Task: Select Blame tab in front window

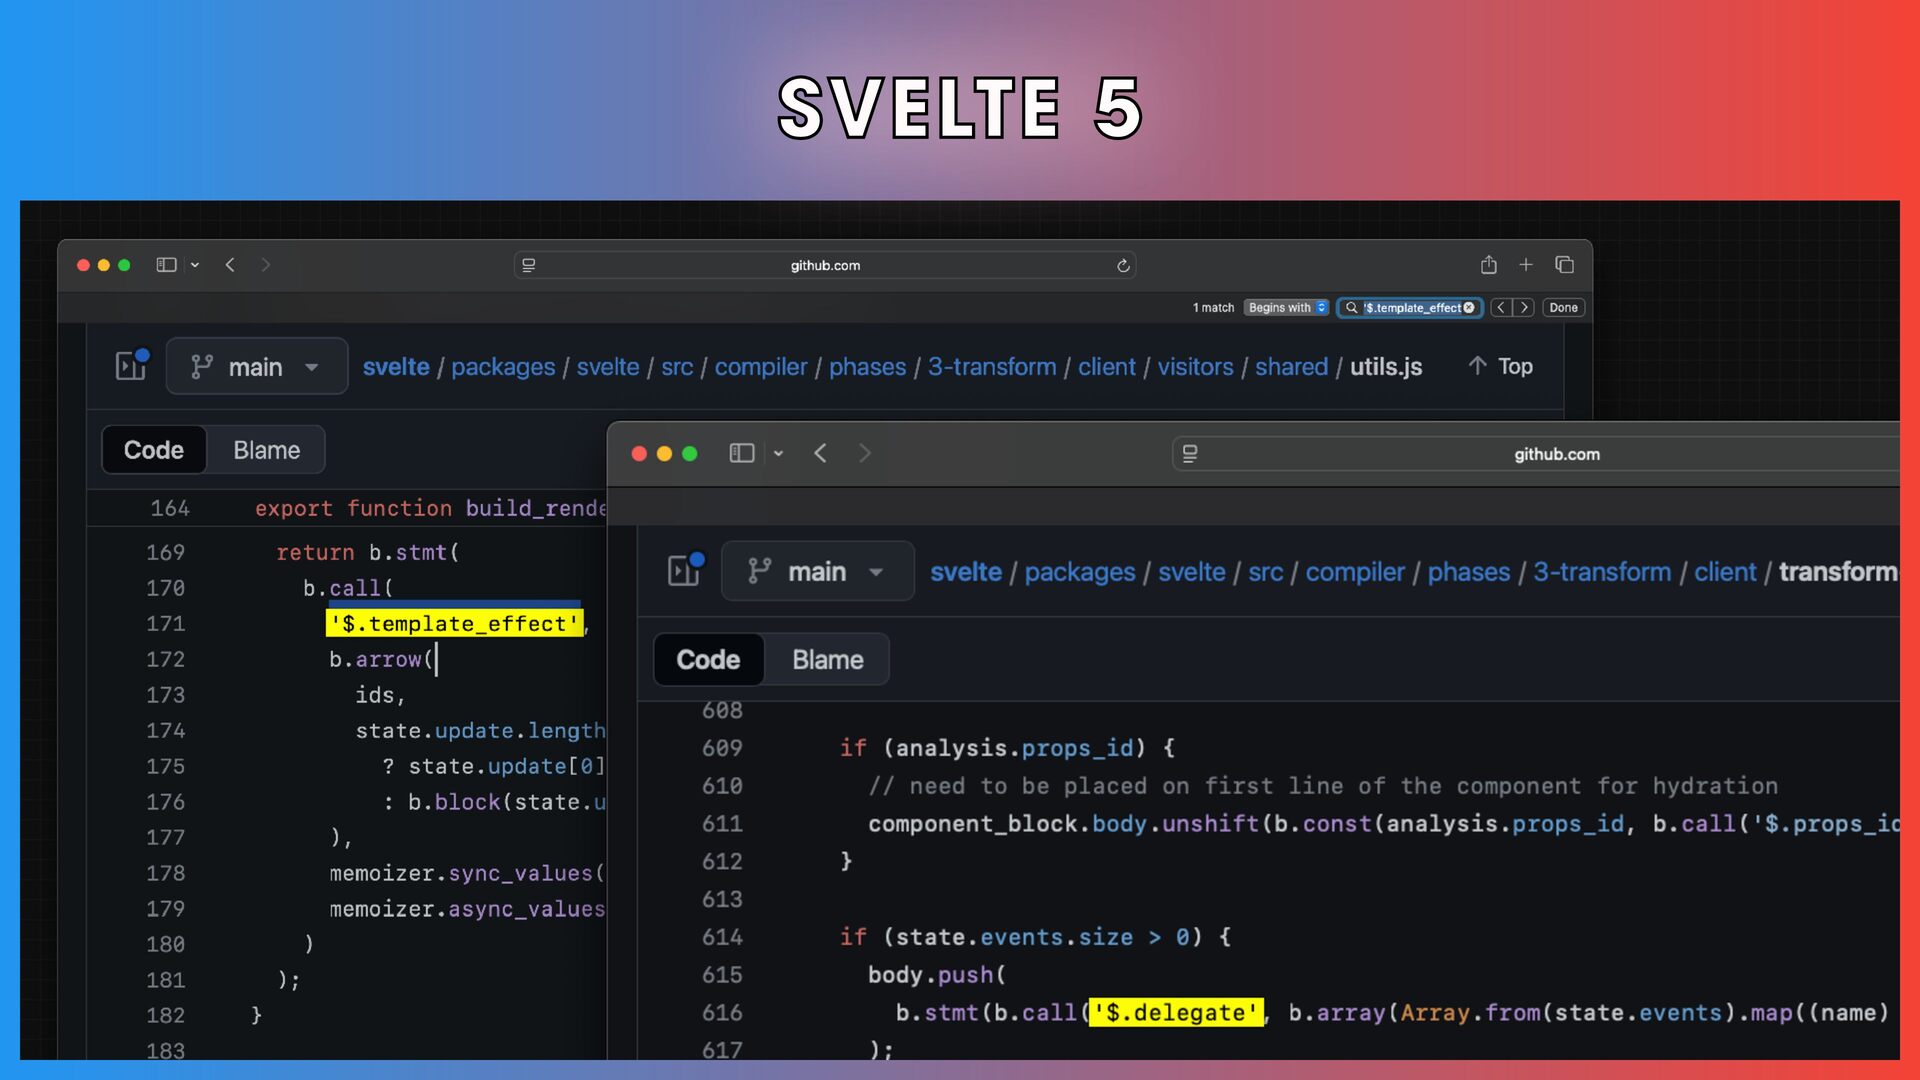Action: point(827,660)
